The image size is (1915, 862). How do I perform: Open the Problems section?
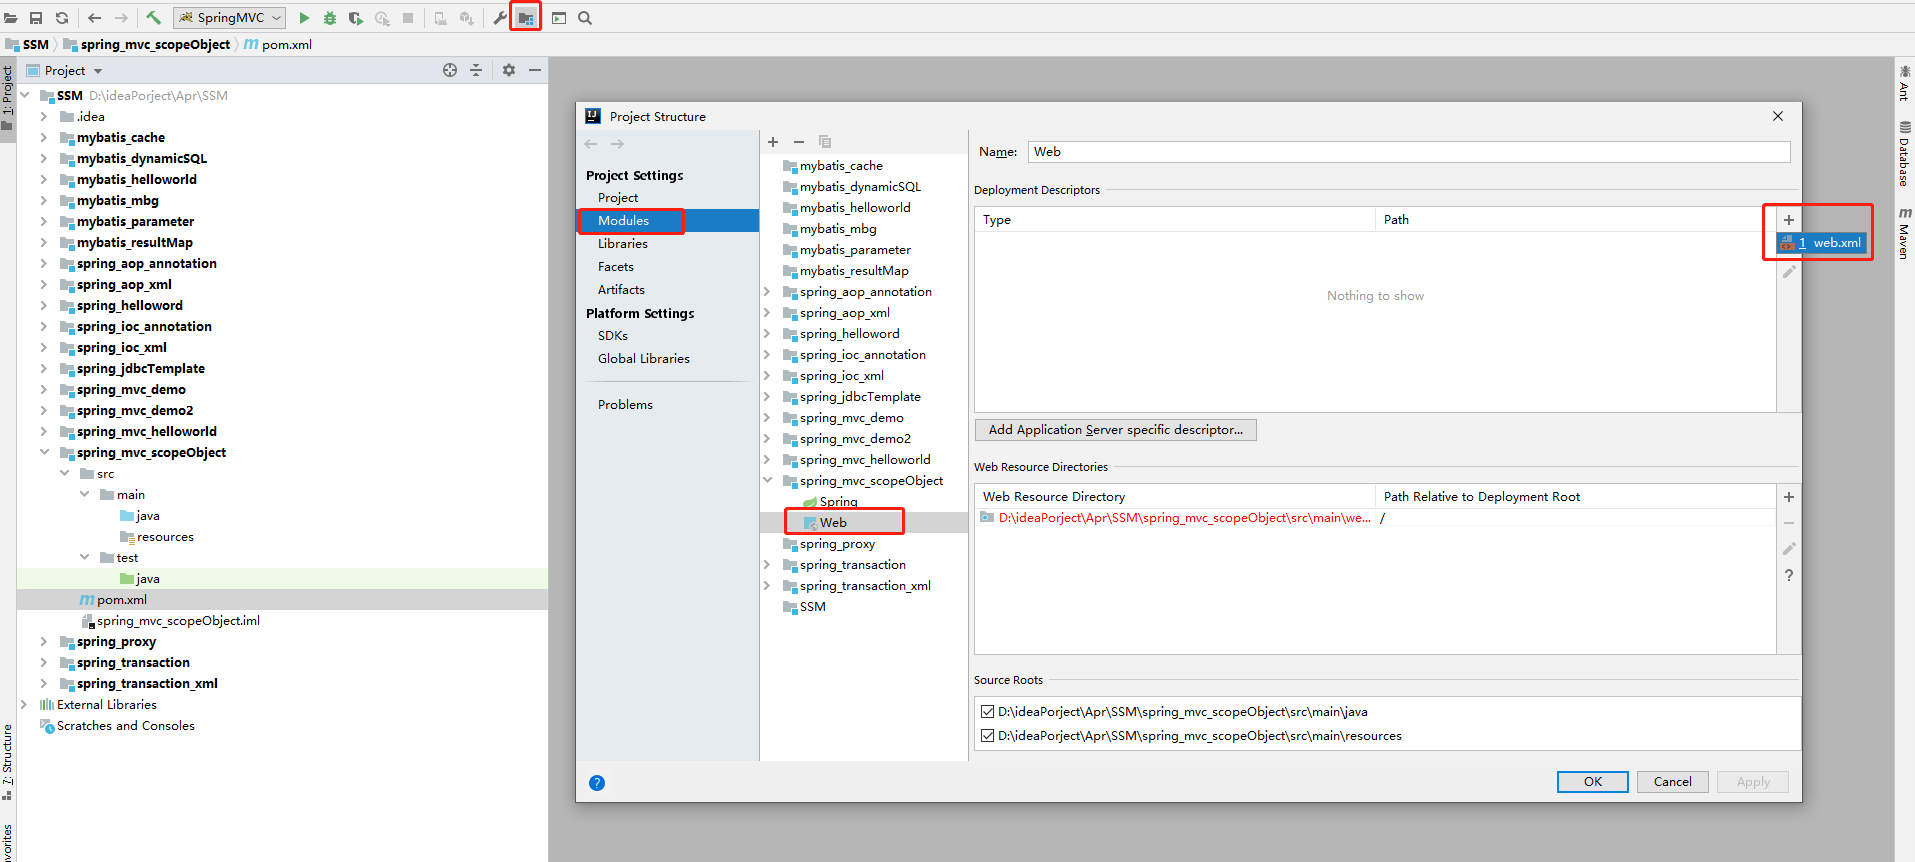coord(625,405)
